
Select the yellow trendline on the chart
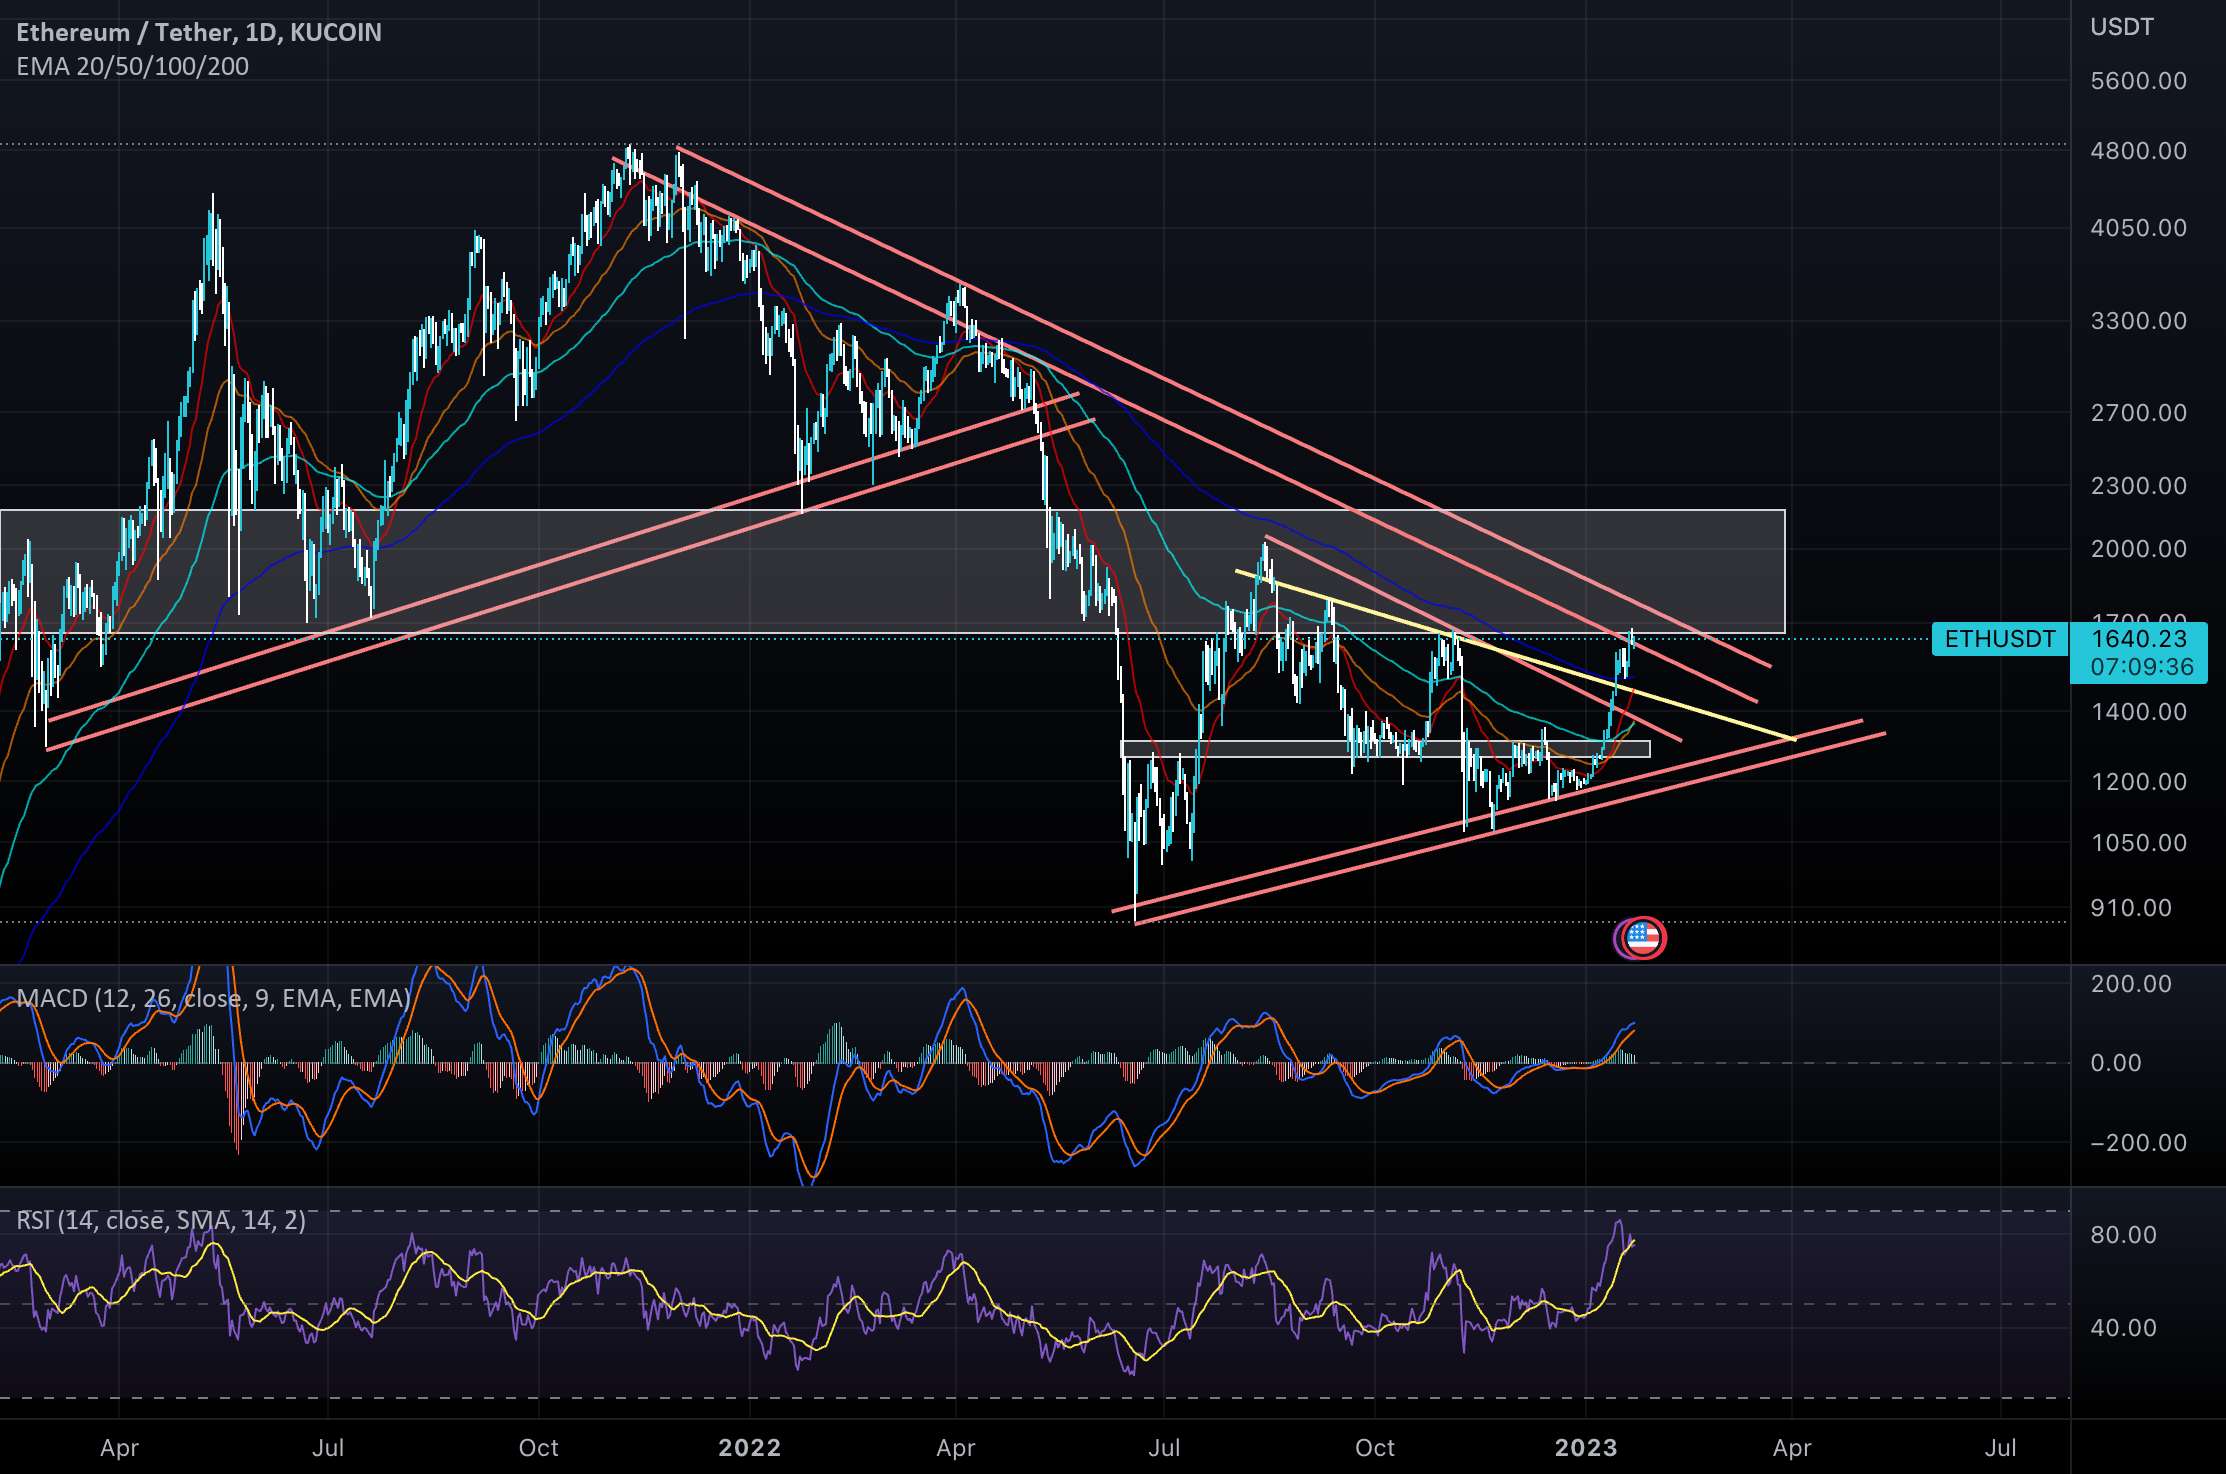click(1515, 655)
